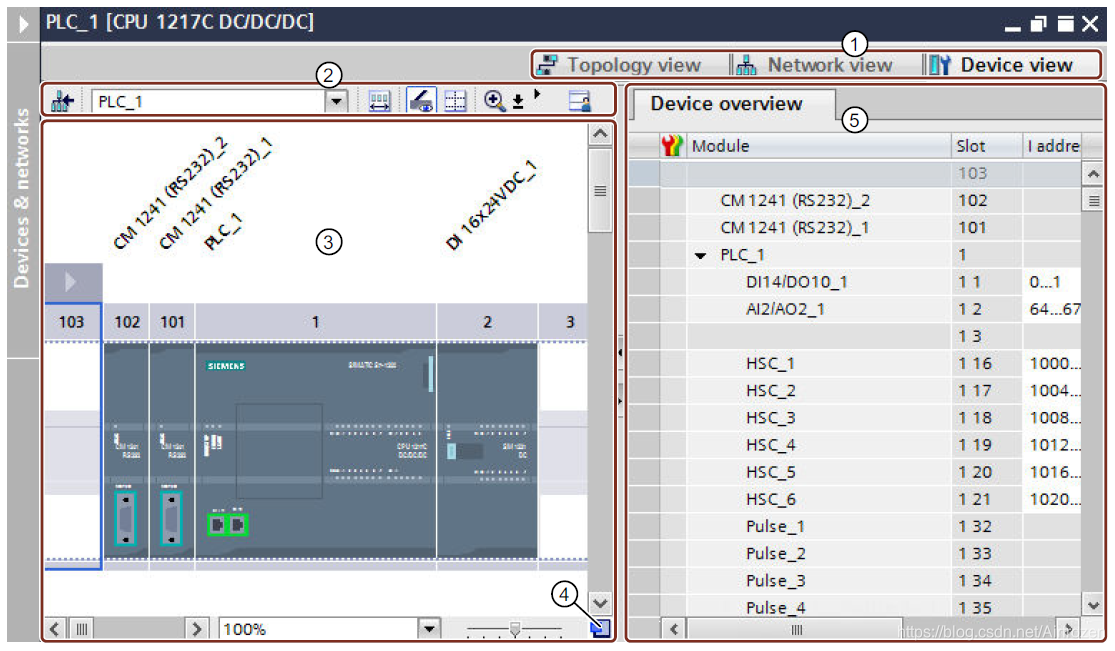Viewport: 1115px width, 651px height.
Task: Click I address cell 64...67
Action: point(1052,309)
